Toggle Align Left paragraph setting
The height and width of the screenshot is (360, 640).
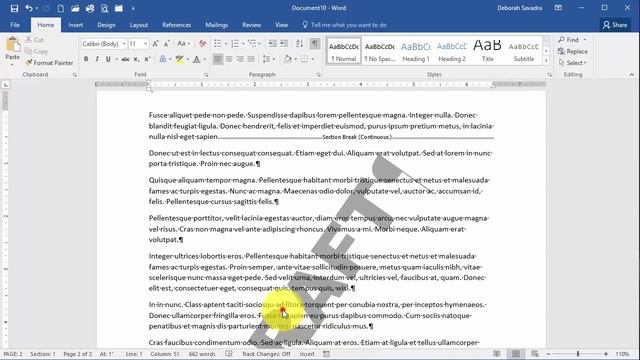pos(218,59)
